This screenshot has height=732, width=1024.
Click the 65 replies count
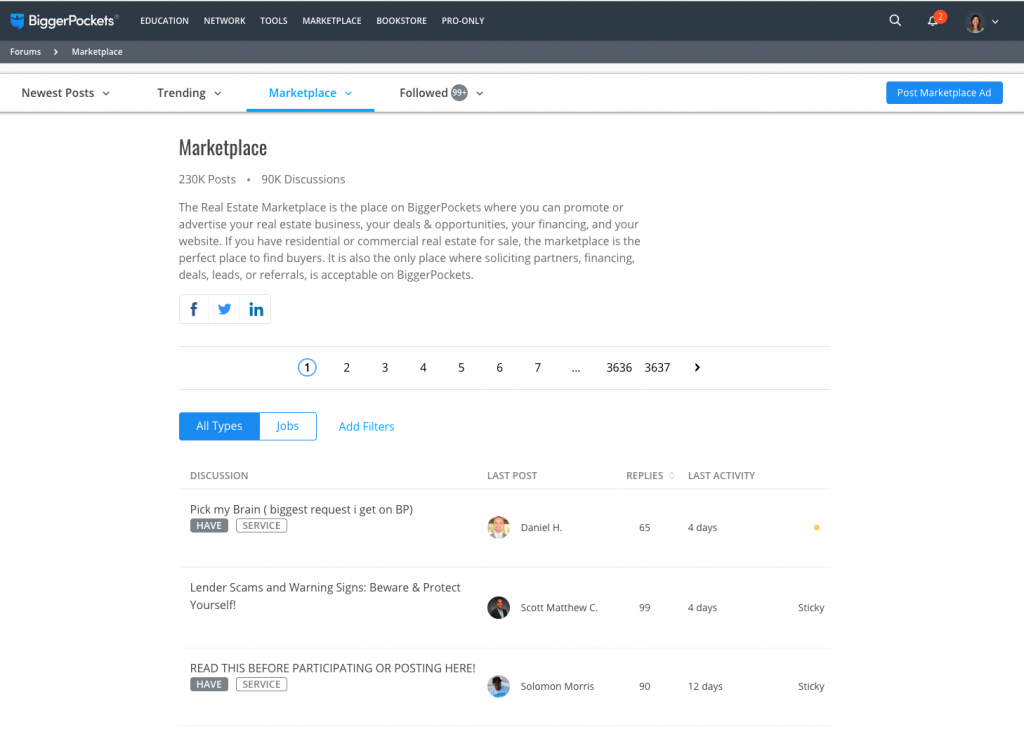coord(645,528)
